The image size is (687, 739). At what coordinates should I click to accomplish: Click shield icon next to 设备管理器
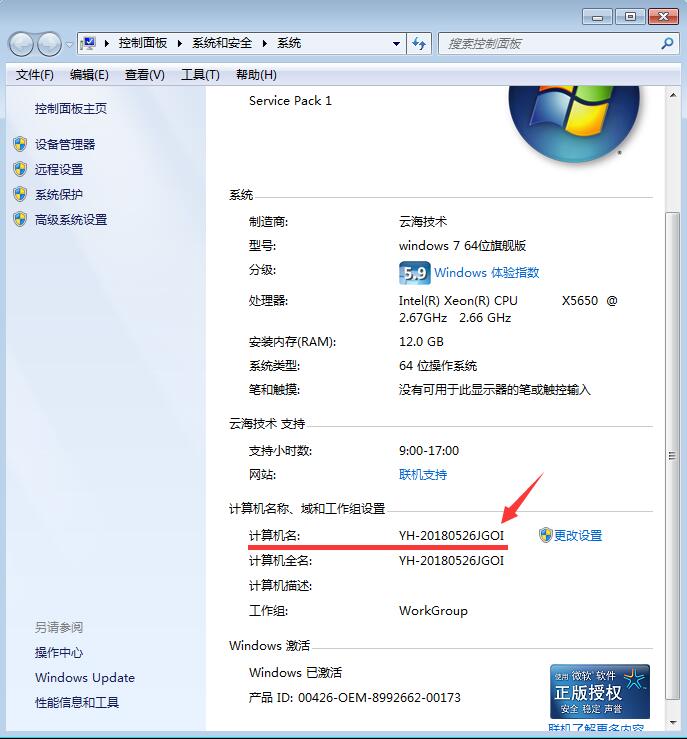[x=20, y=144]
